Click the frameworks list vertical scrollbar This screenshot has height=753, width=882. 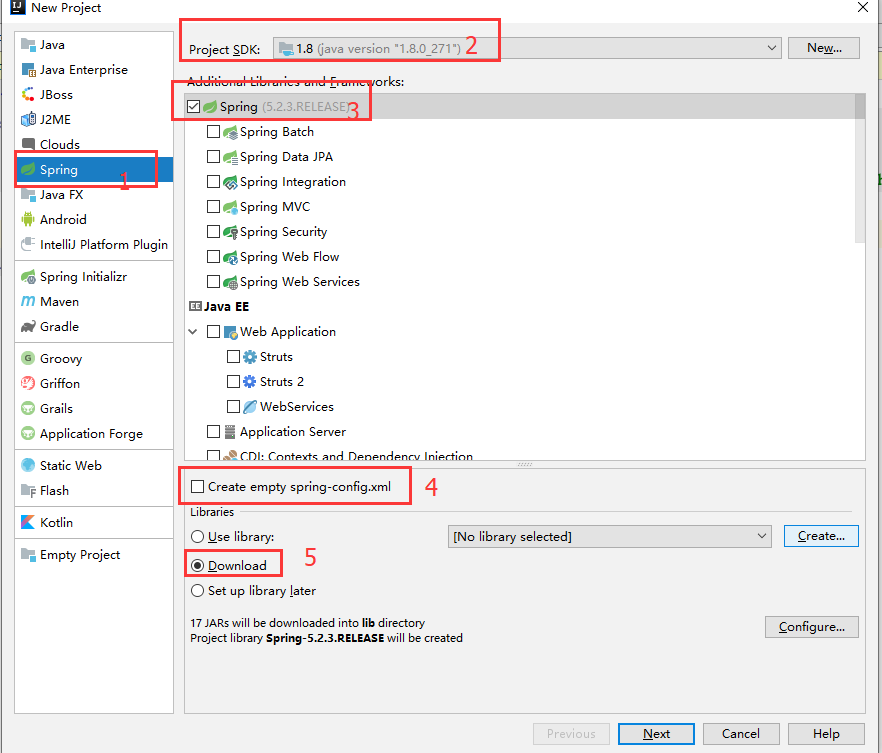pos(860,168)
